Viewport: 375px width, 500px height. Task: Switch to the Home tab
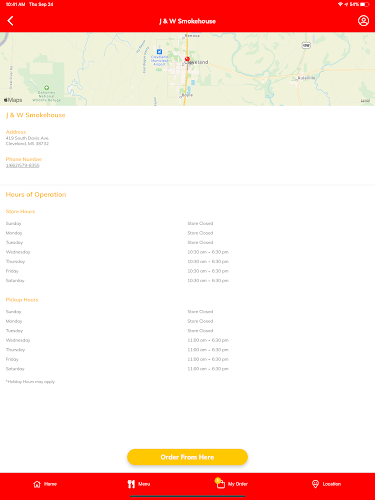(45, 484)
